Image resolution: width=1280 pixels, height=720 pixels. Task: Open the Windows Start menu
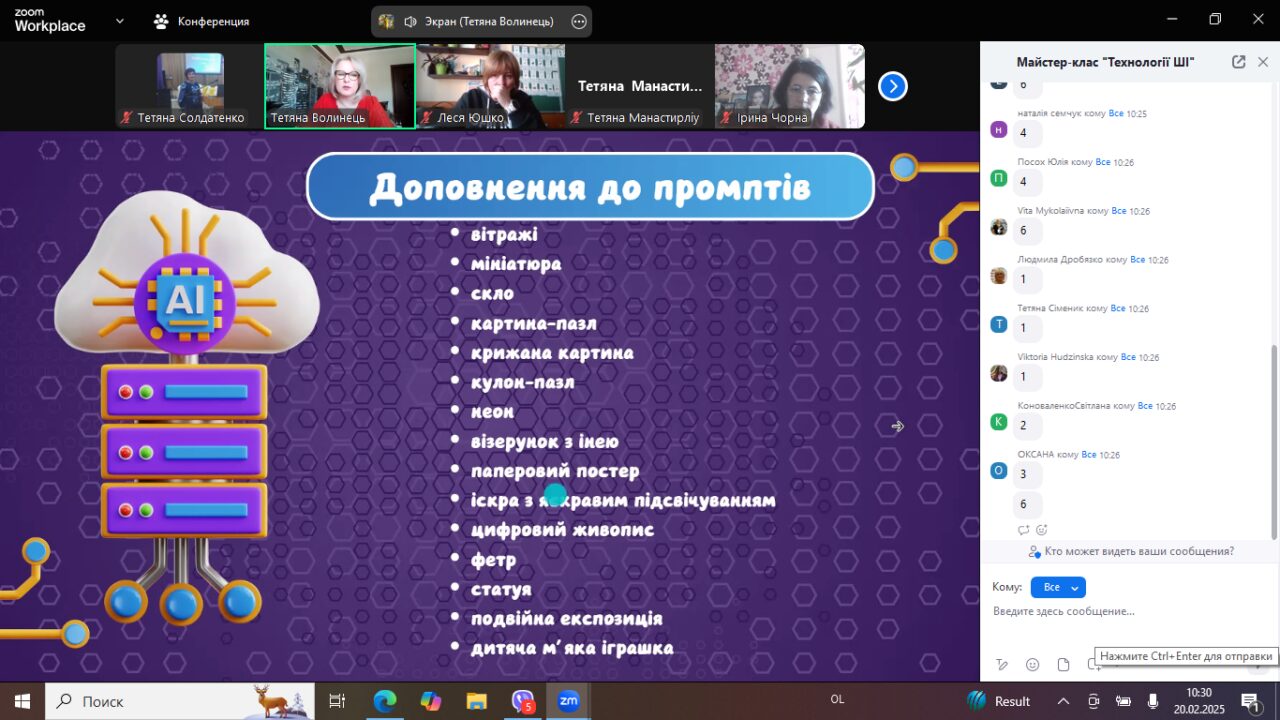tap(22, 701)
